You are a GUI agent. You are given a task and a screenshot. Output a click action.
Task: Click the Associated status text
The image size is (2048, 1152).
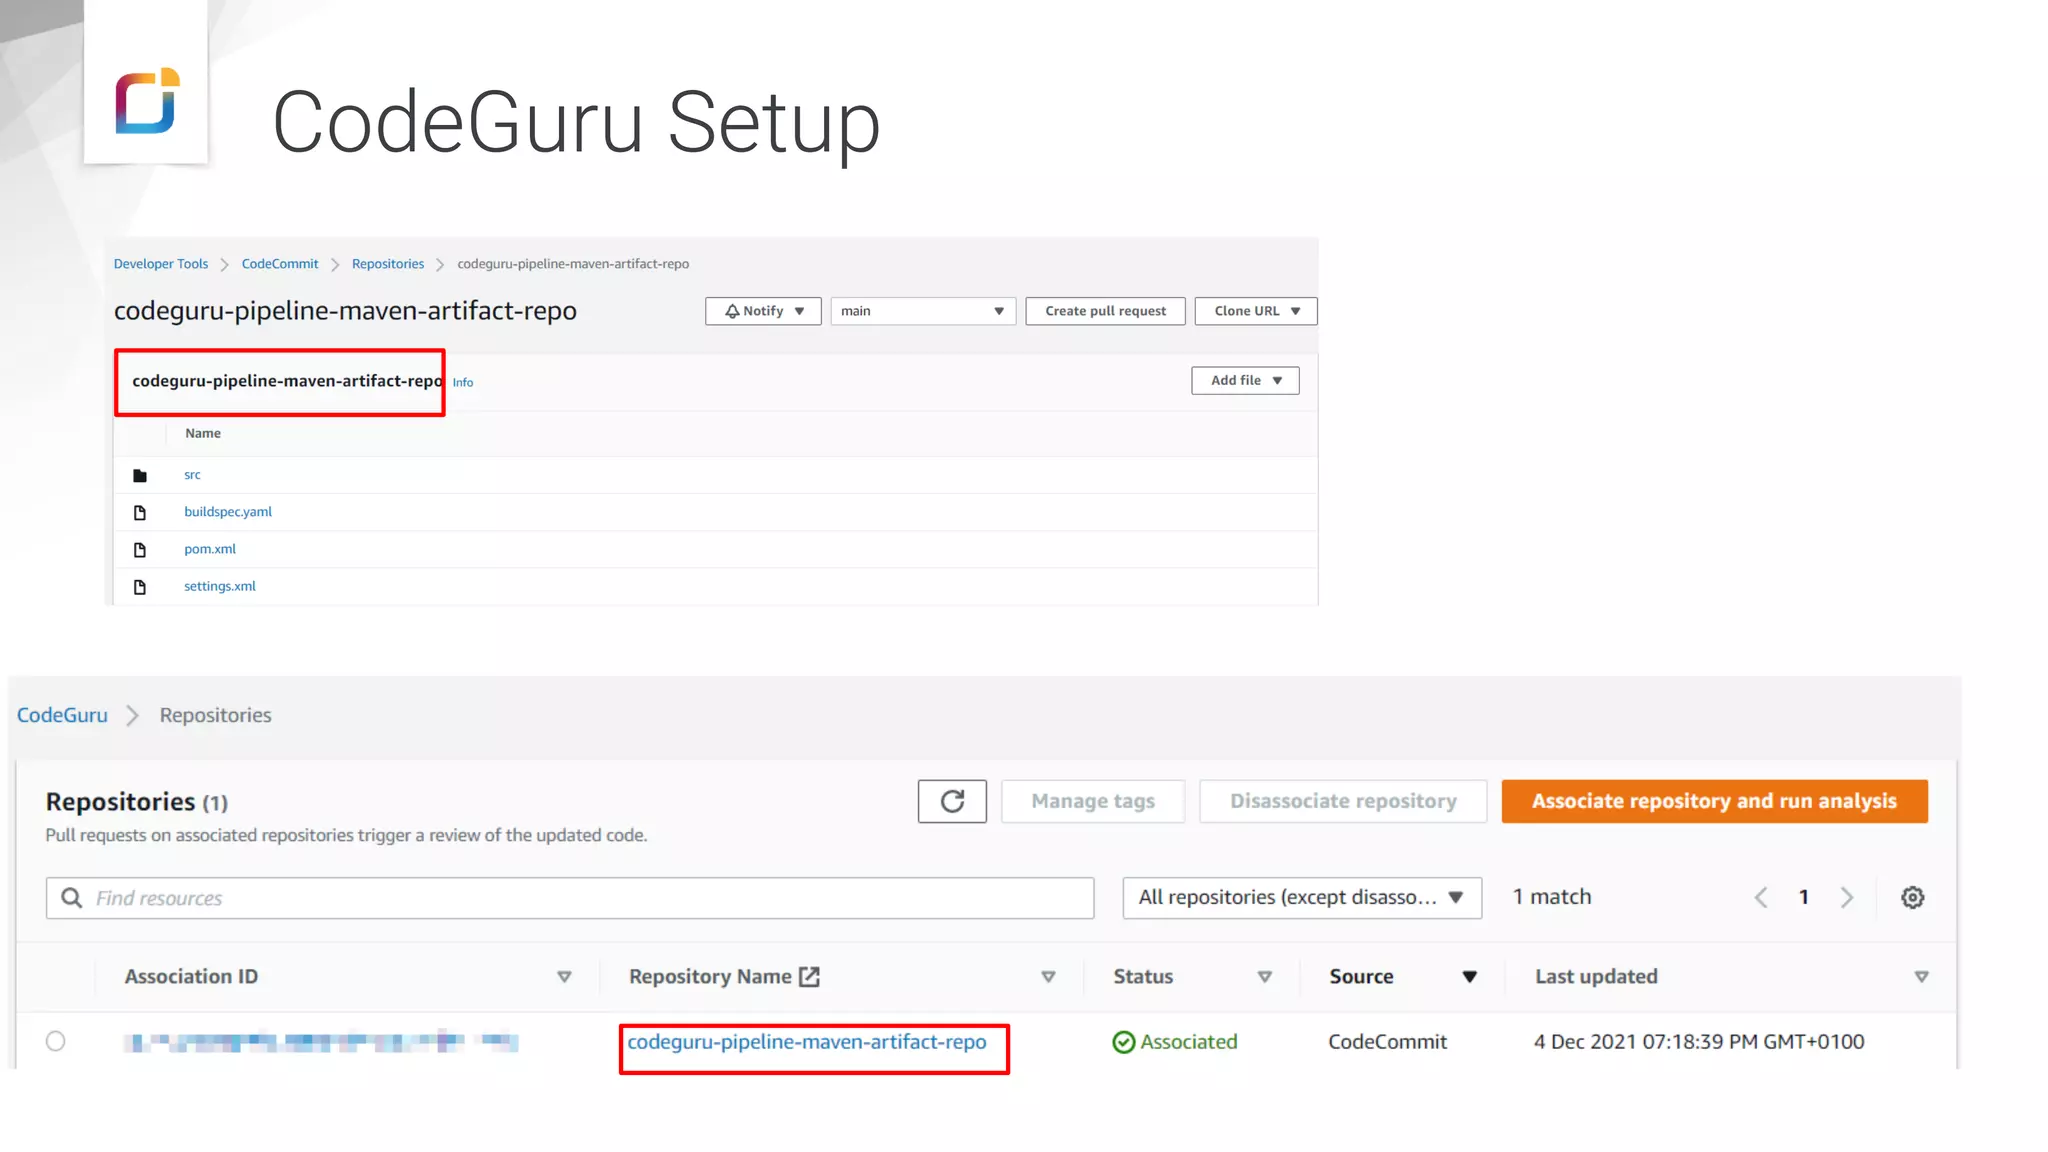point(1189,1042)
